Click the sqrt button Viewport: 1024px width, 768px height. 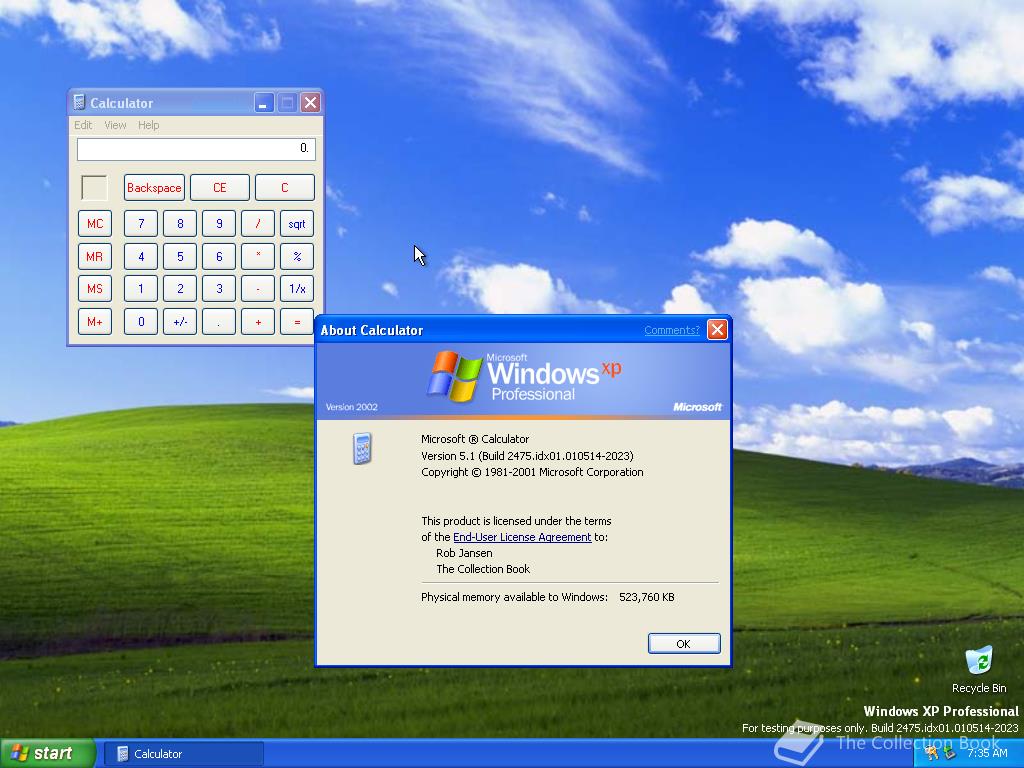coord(297,223)
